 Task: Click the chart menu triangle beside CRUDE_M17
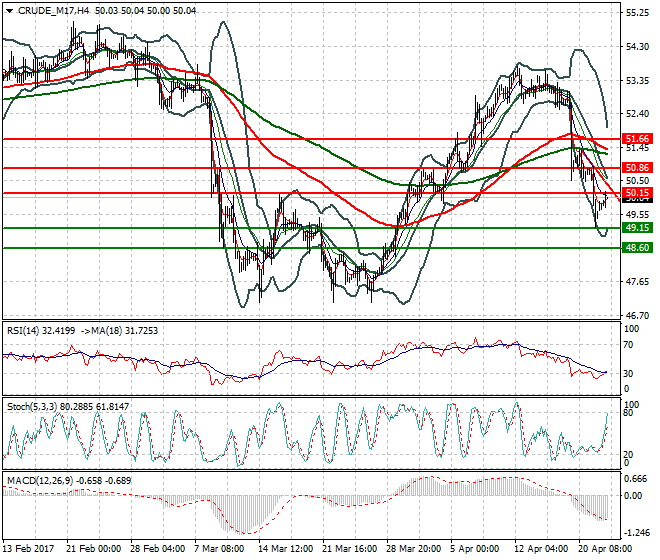click(x=10, y=11)
